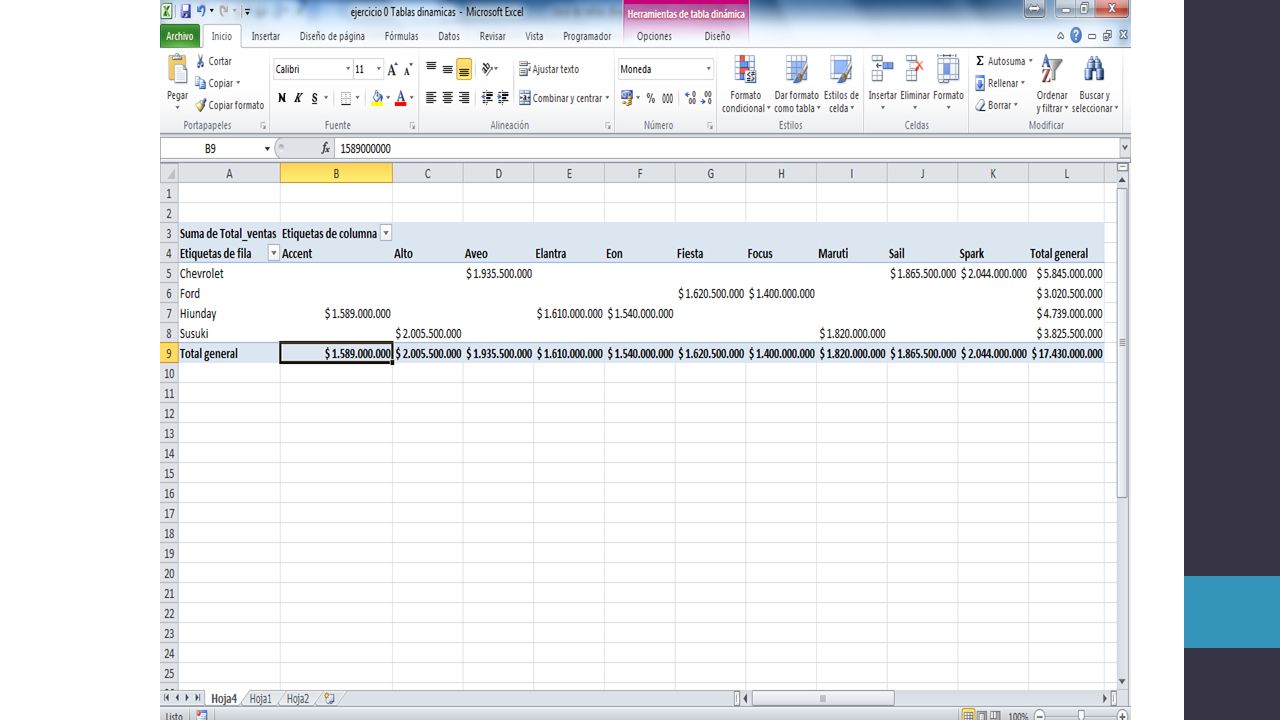
Task: Switch to Datos ribbon tab
Action: [x=449, y=36]
